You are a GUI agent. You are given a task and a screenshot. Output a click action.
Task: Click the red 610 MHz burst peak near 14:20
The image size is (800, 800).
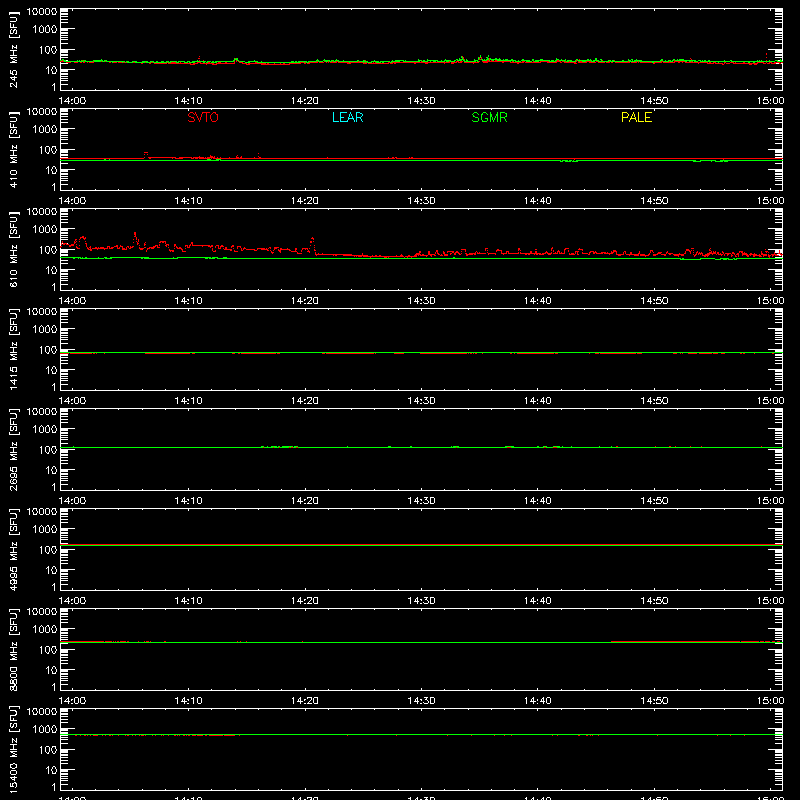(312, 239)
